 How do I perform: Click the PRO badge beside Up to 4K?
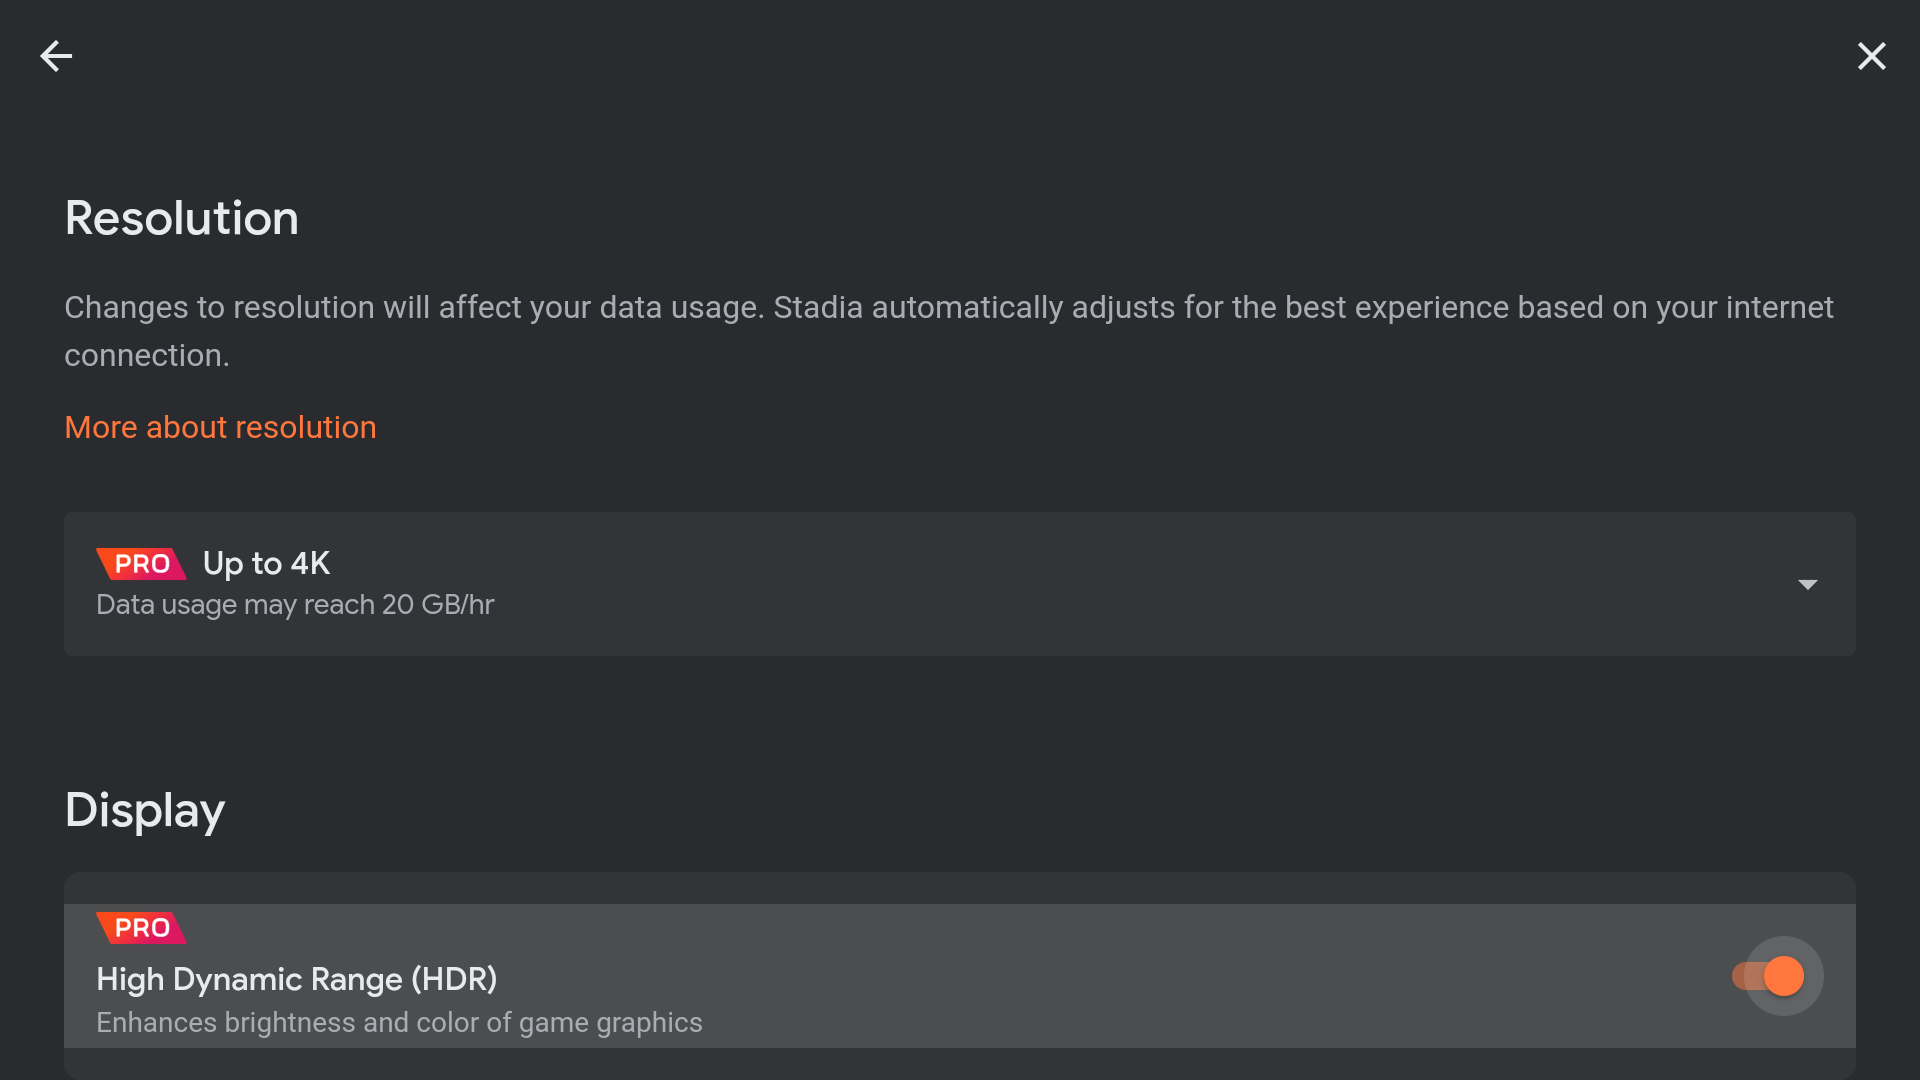(x=141, y=564)
